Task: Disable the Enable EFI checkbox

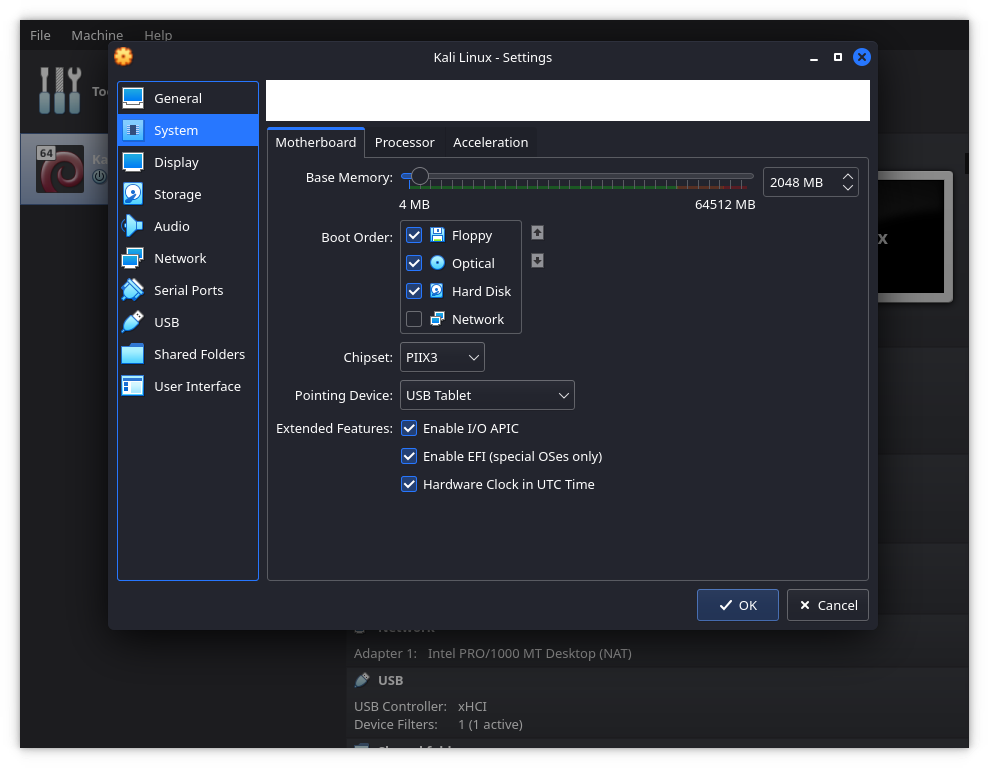Action: 409,456
